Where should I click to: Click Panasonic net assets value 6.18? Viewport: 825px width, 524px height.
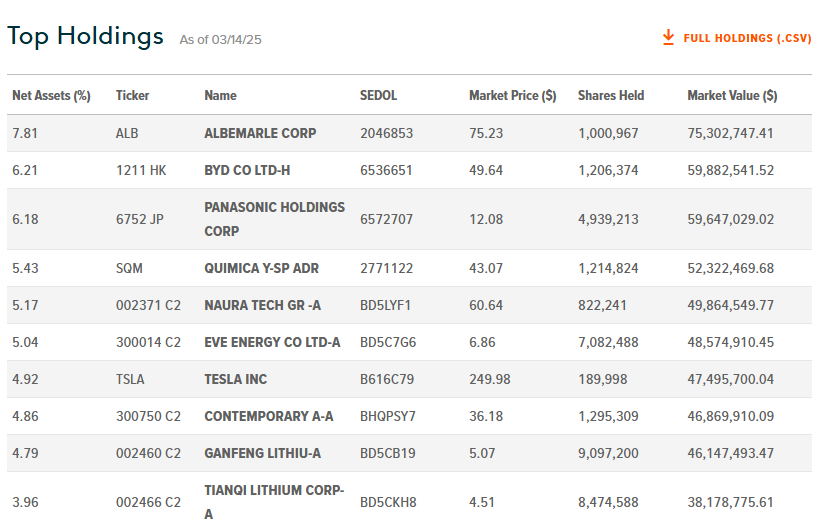[x=25, y=219]
